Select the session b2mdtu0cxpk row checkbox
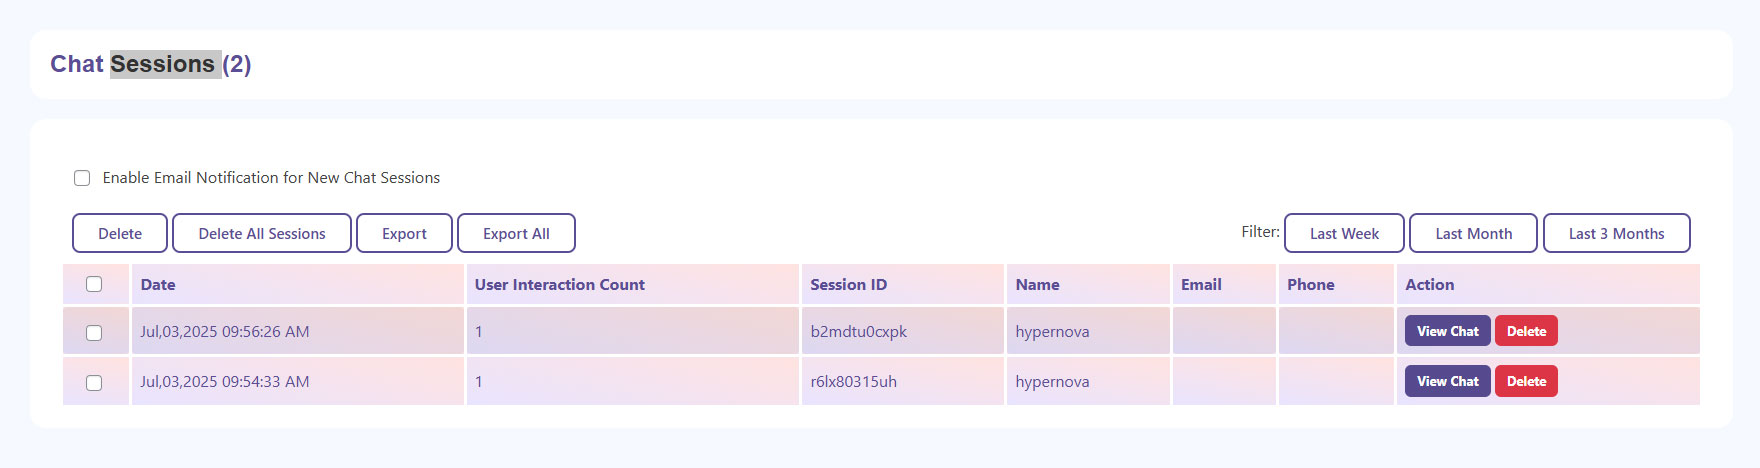1760x468 pixels. pyautogui.click(x=94, y=333)
